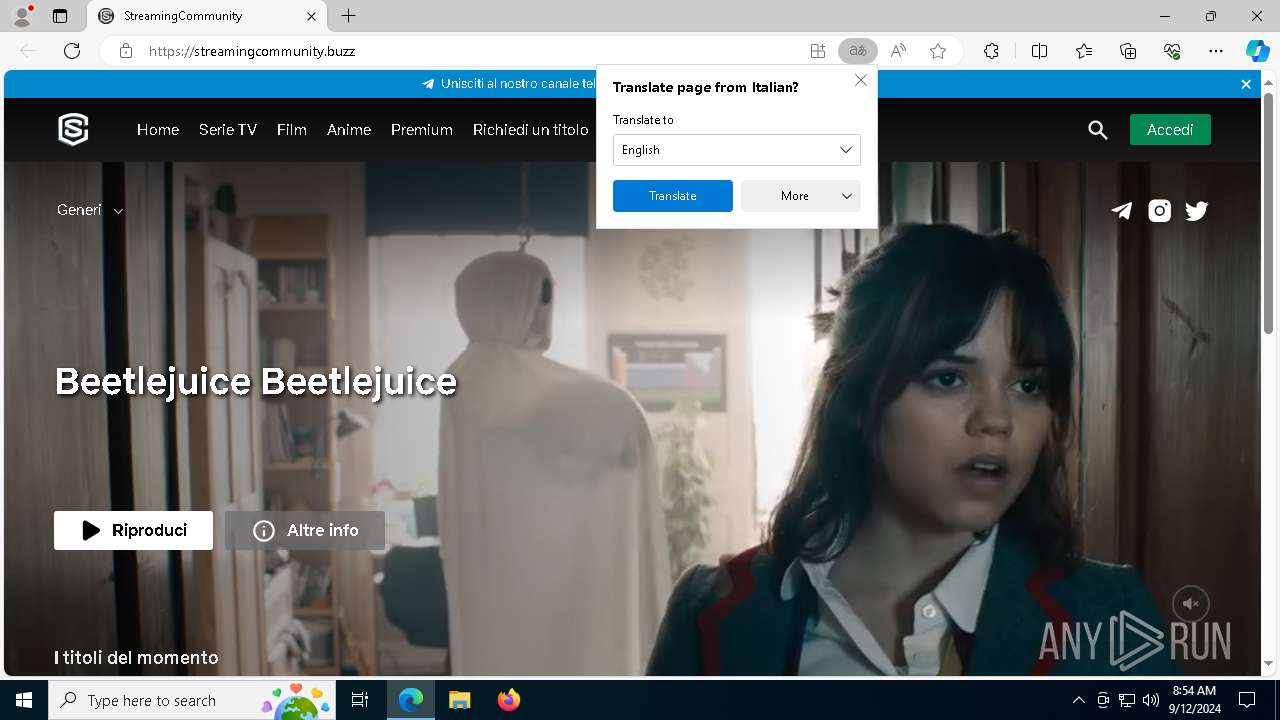Viewport: 1280px width, 720px height.
Task: Click the blue Translate button
Action: 672,196
